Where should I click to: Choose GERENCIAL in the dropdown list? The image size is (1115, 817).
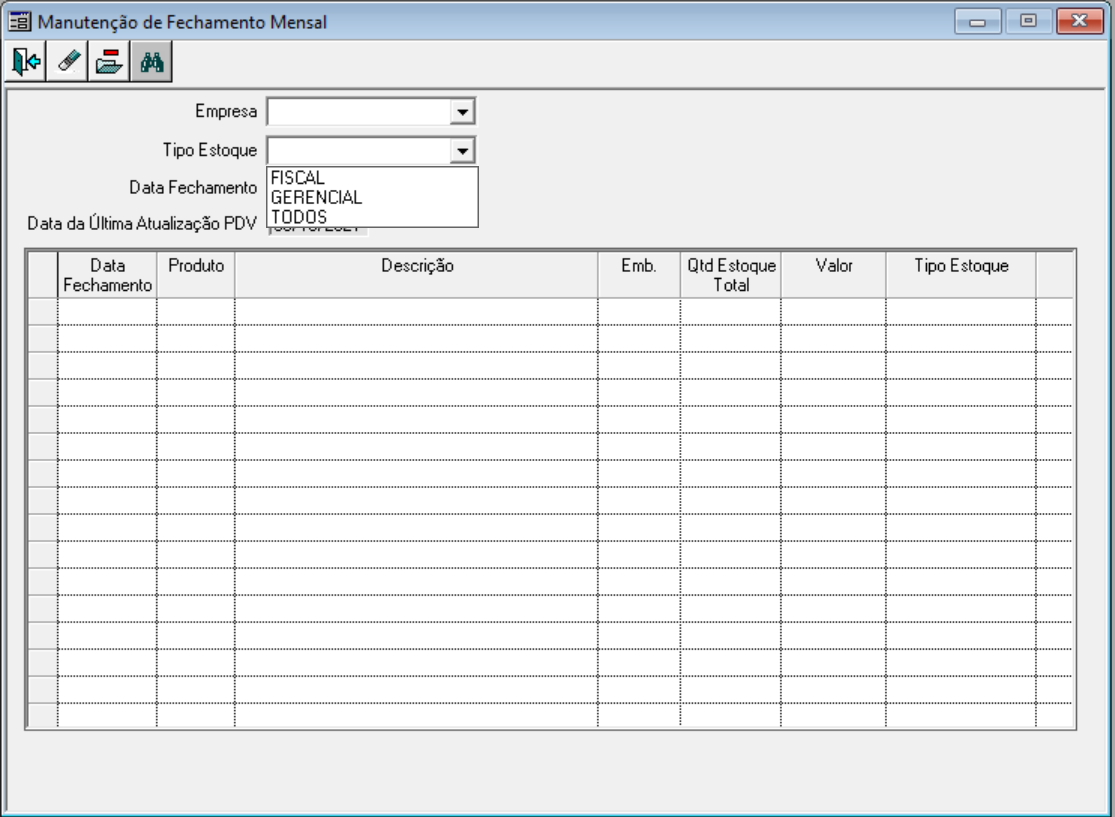click(x=372, y=197)
